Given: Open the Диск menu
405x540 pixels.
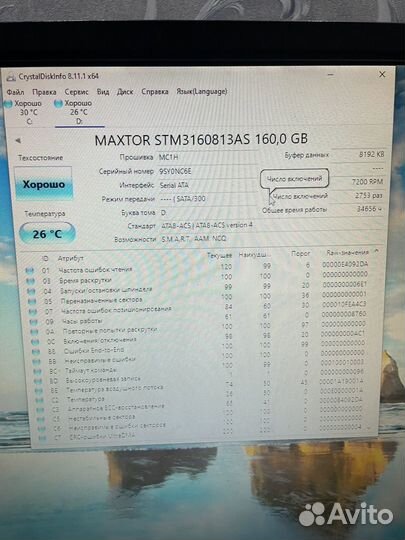Looking at the screenshot, I should [125, 92].
